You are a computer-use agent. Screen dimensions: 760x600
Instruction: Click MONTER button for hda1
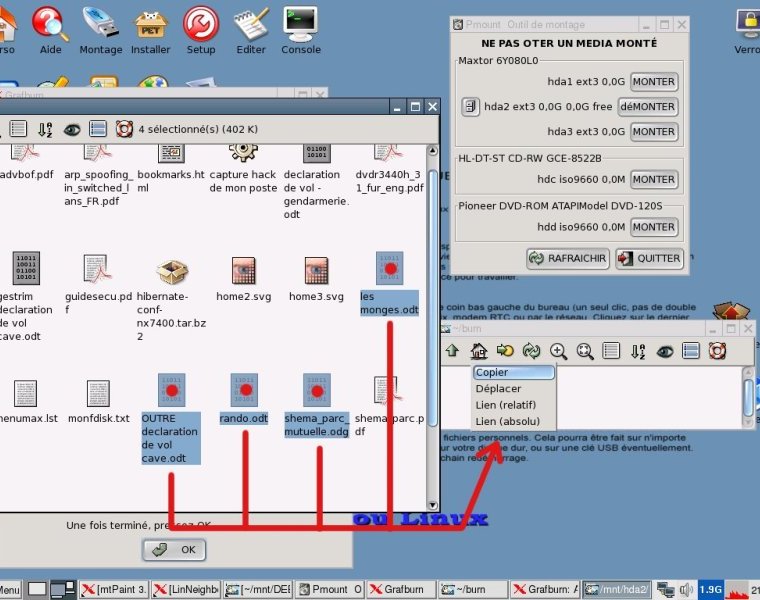[653, 82]
